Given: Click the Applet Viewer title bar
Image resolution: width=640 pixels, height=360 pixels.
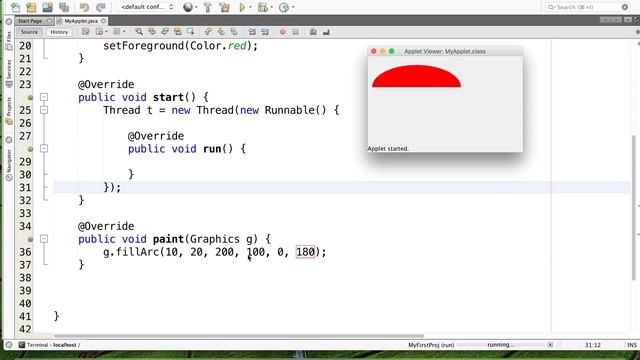Looking at the screenshot, I should (x=445, y=51).
